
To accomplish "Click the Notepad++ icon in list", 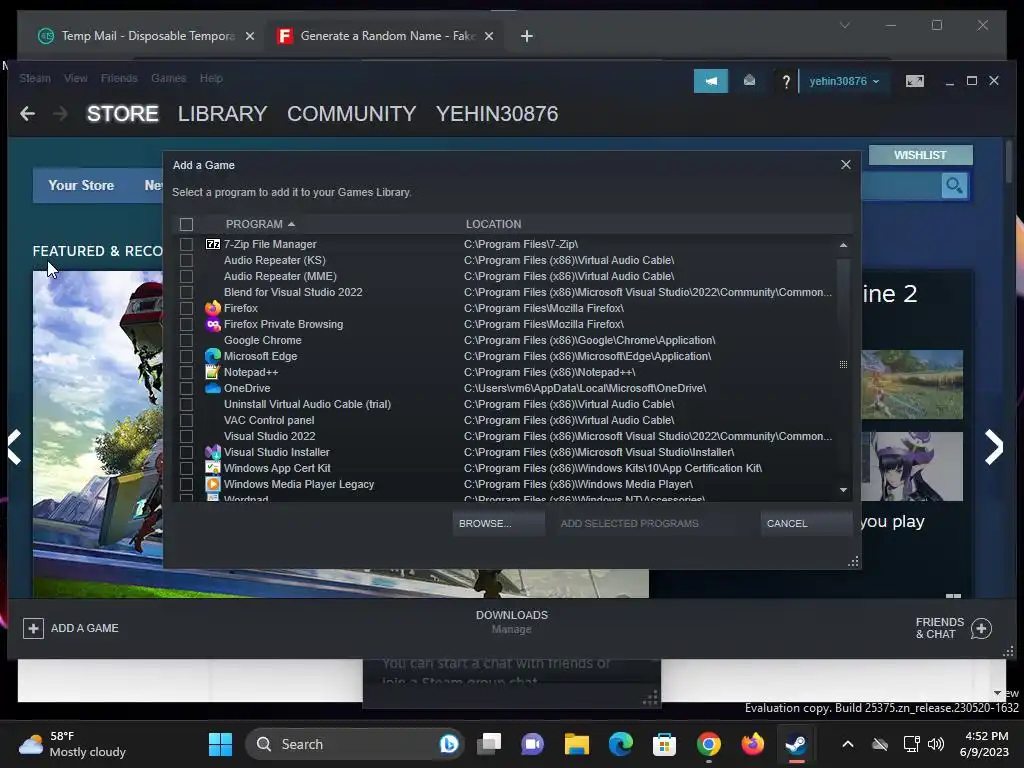I will [213, 372].
